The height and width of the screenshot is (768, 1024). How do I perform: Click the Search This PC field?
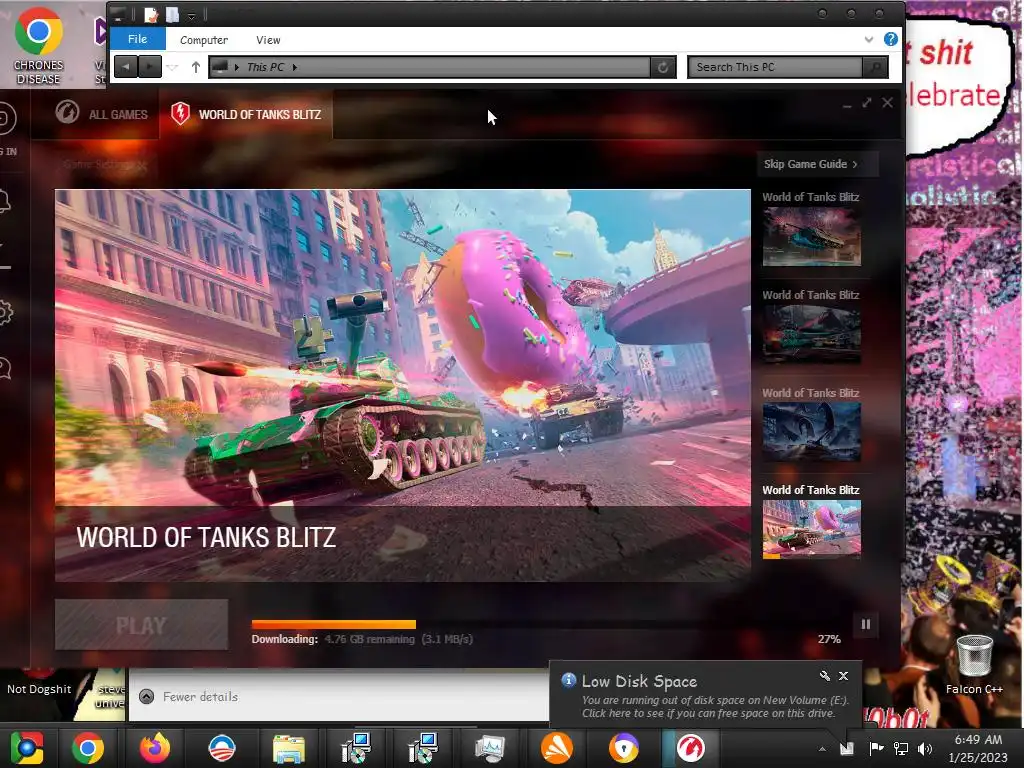(x=775, y=67)
